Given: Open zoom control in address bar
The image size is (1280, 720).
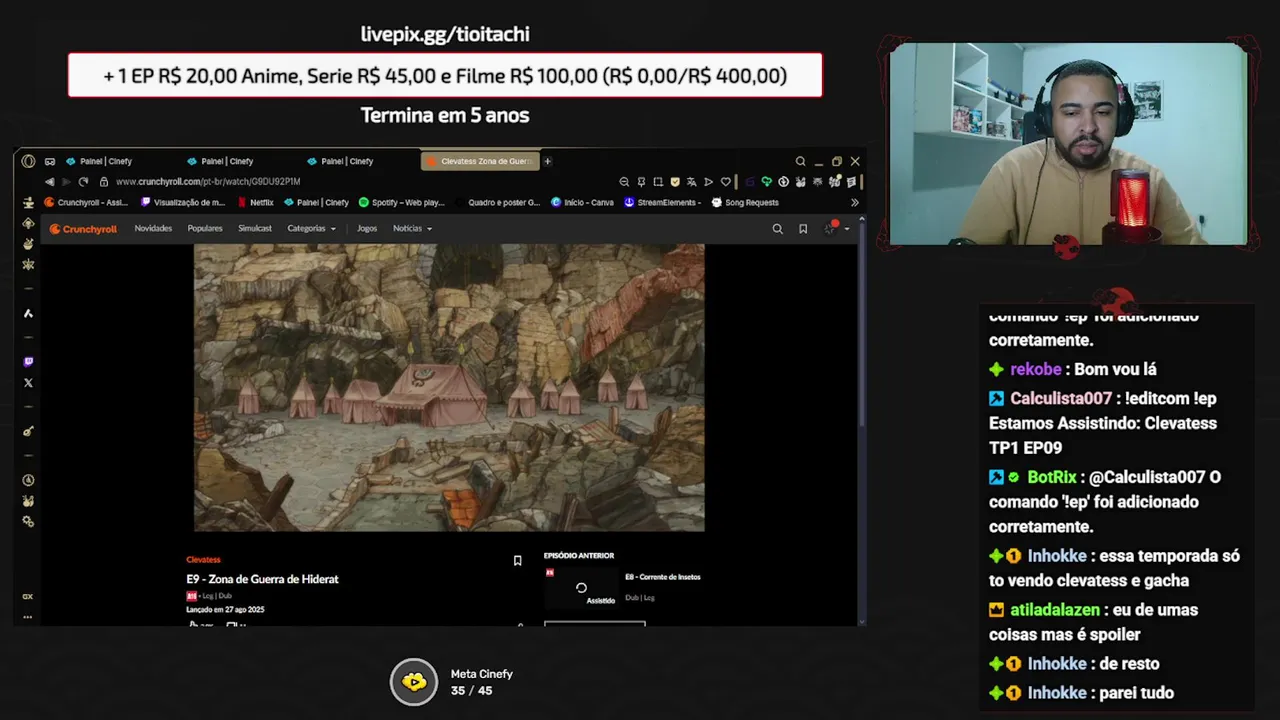Looking at the screenshot, I should [624, 182].
